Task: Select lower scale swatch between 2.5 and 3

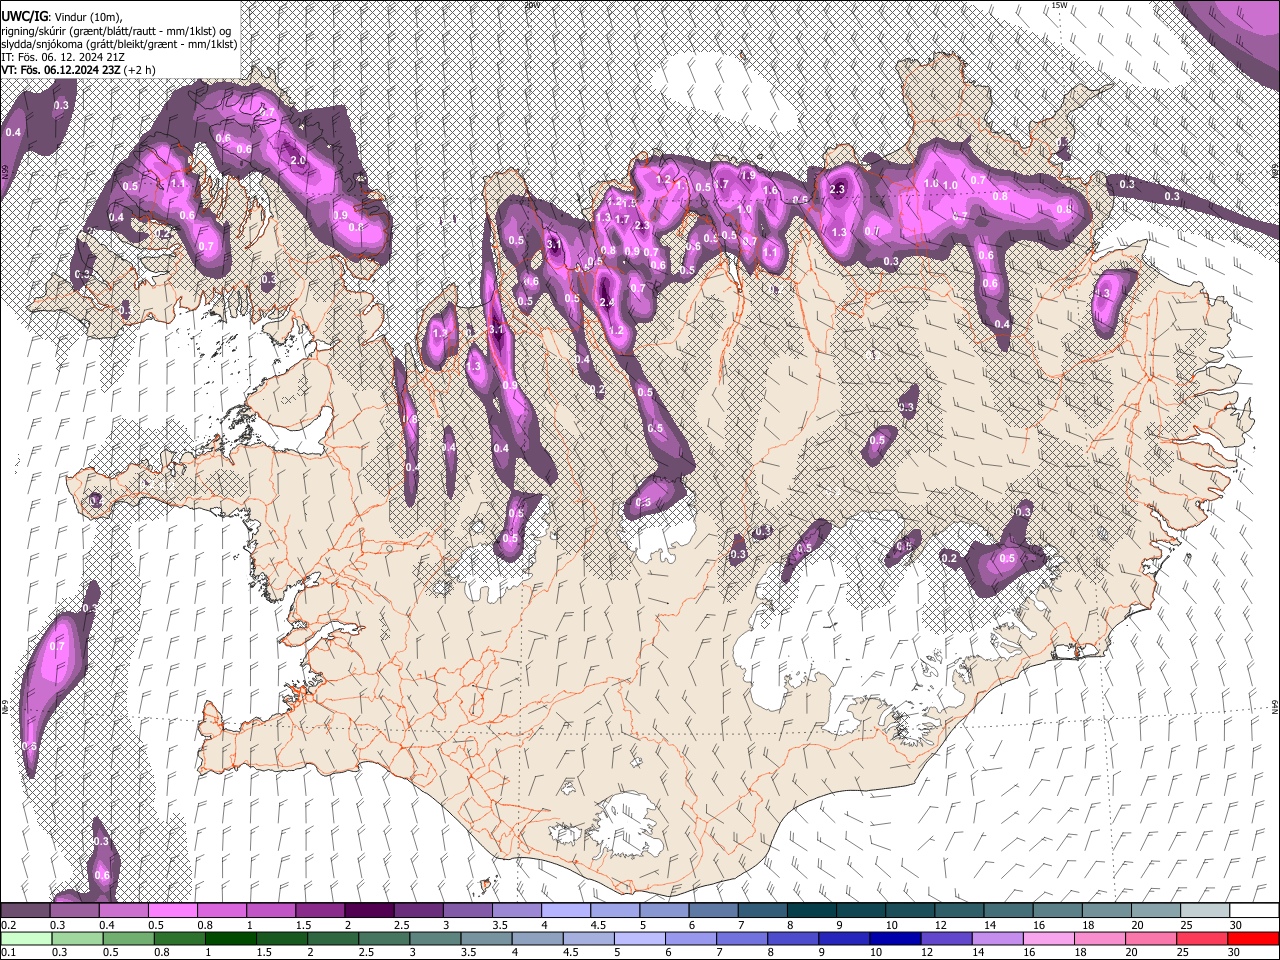Action: tap(384, 938)
